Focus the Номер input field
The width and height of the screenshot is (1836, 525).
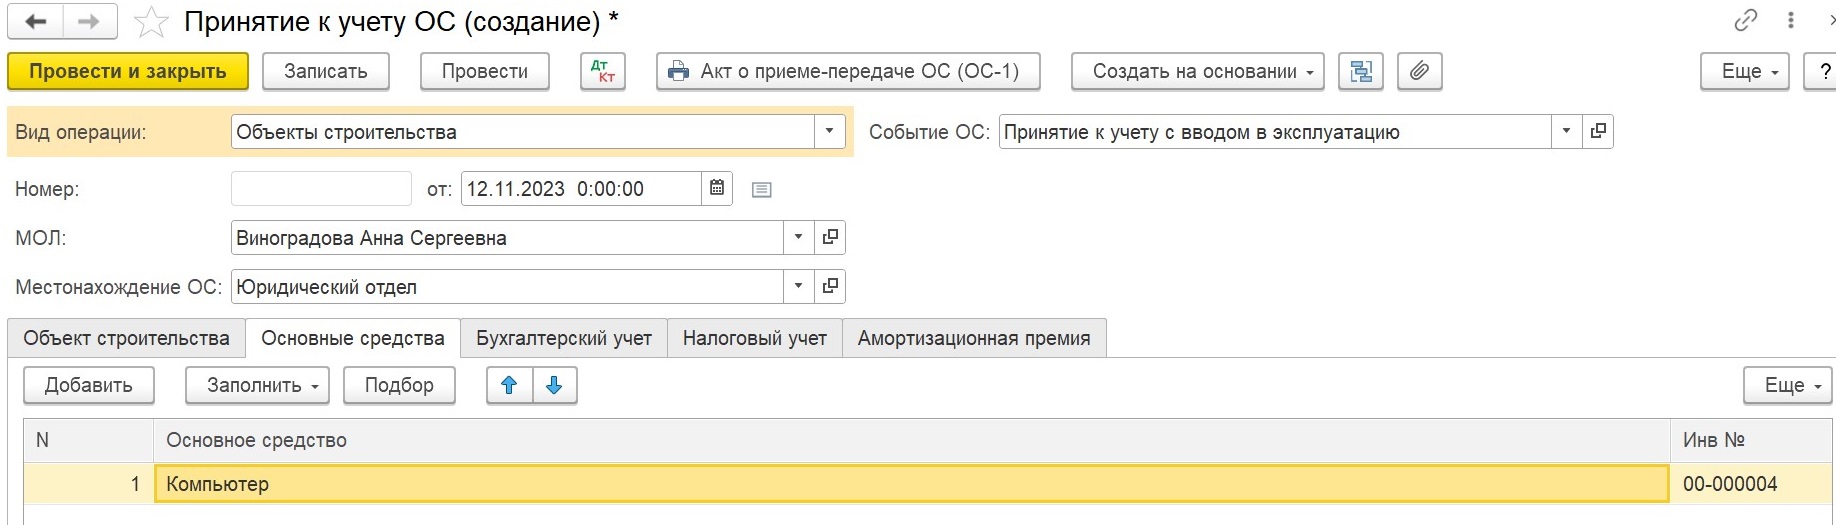[321, 188]
